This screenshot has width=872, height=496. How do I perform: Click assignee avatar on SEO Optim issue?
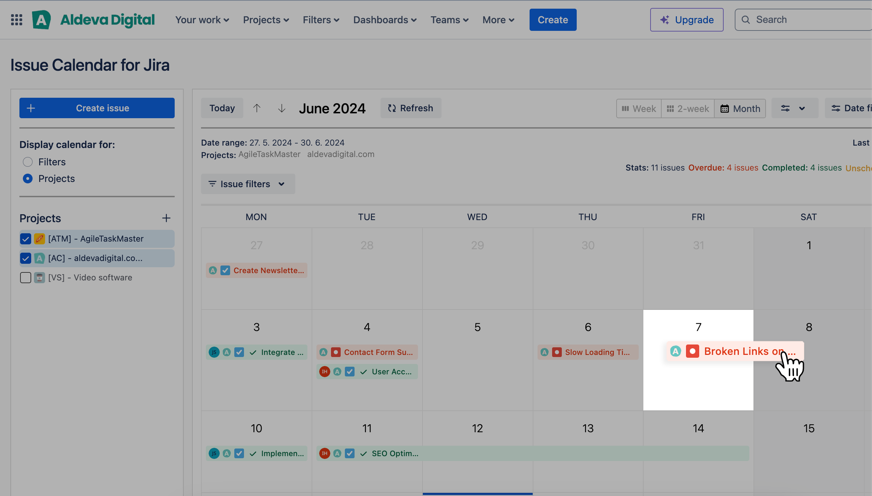[x=325, y=453]
